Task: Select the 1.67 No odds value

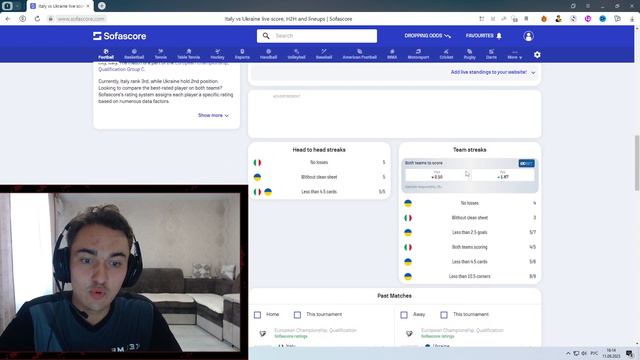Action: [503, 176]
